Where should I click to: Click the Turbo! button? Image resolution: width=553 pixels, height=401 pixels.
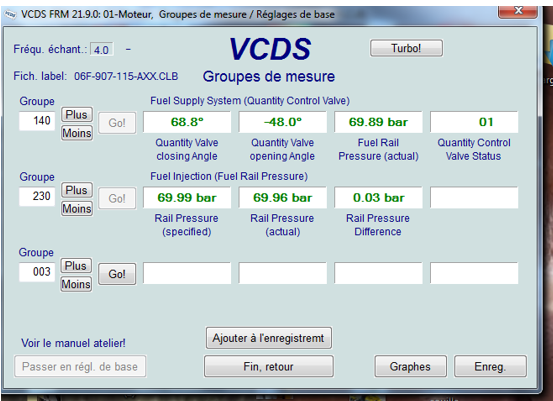tap(406, 48)
